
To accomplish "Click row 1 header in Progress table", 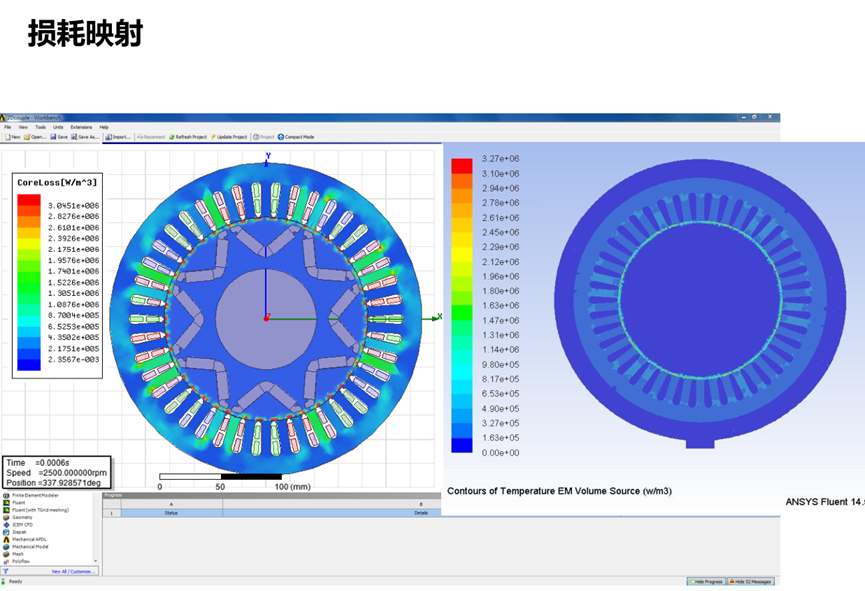I will point(112,513).
